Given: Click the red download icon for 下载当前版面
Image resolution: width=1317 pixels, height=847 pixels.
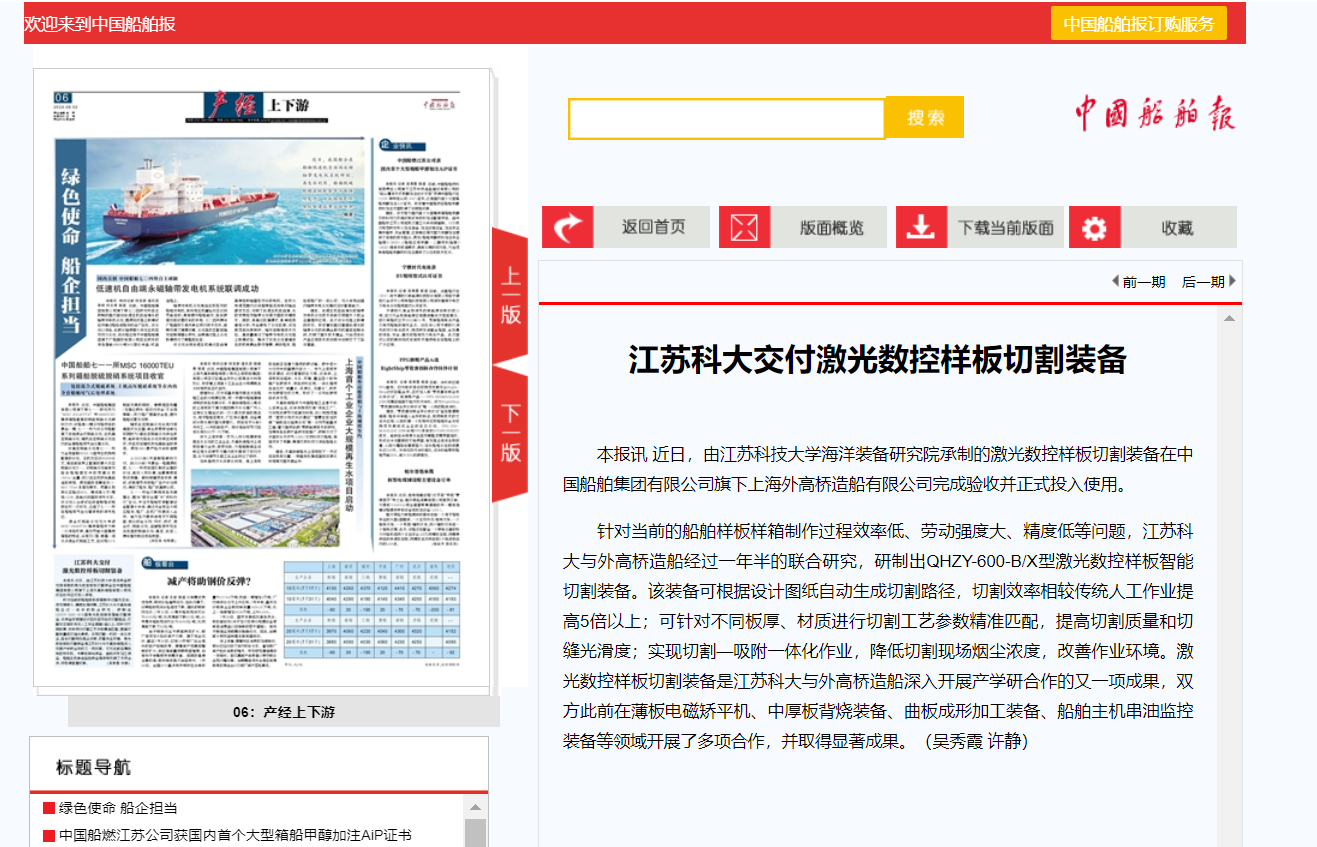Looking at the screenshot, I should [920, 227].
